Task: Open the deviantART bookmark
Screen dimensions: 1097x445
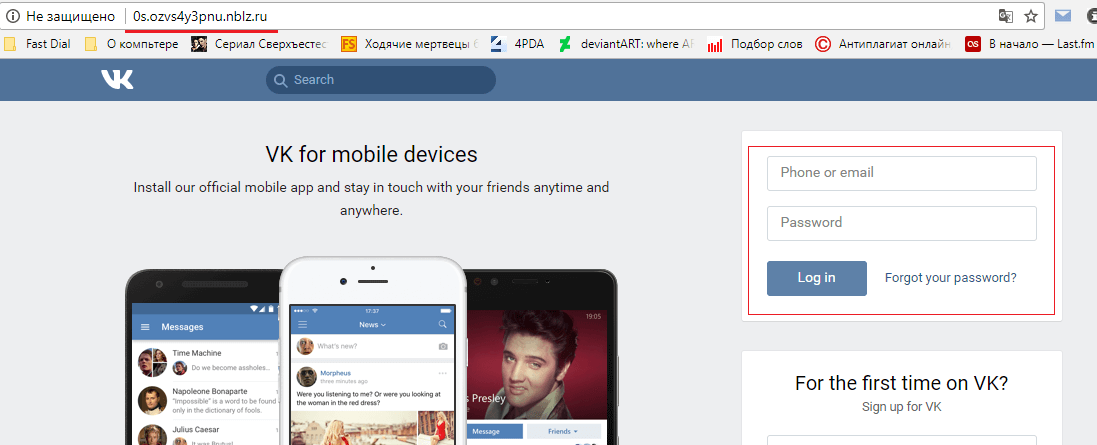Action: pos(626,44)
